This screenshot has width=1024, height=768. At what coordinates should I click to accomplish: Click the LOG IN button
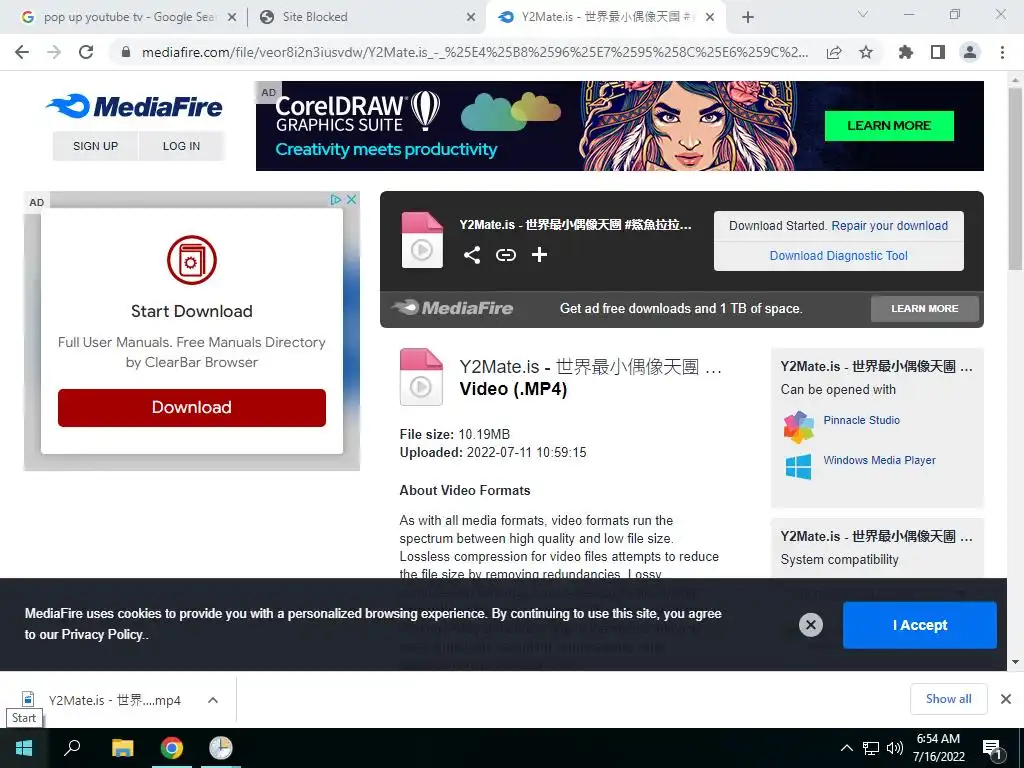point(181,146)
